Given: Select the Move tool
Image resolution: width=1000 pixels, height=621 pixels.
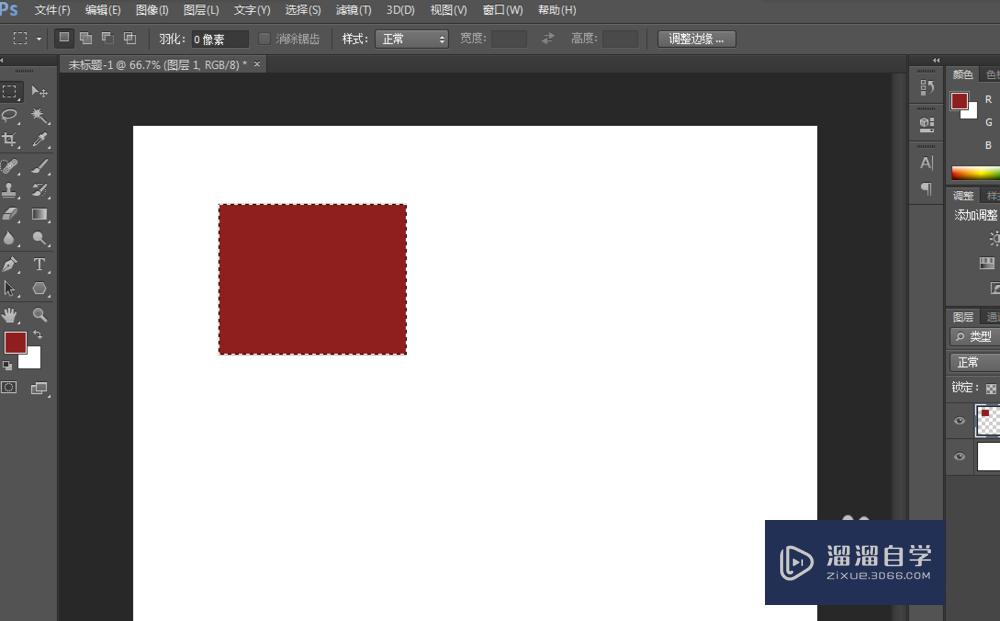Looking at the screenshot, I should pyautogui.click(x=40, y=92).
